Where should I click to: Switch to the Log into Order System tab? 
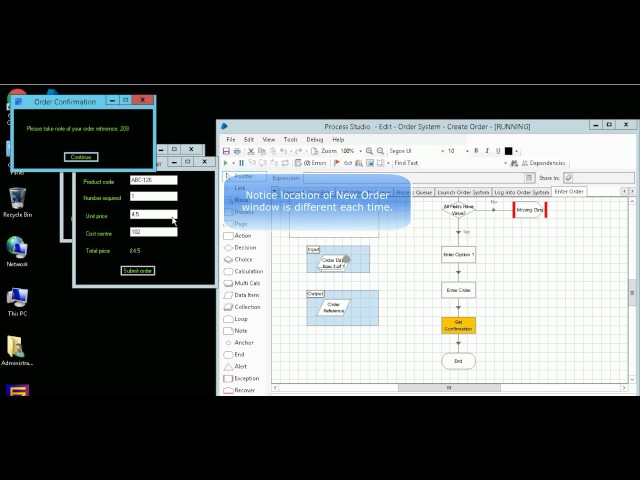[x=521, y=192]
